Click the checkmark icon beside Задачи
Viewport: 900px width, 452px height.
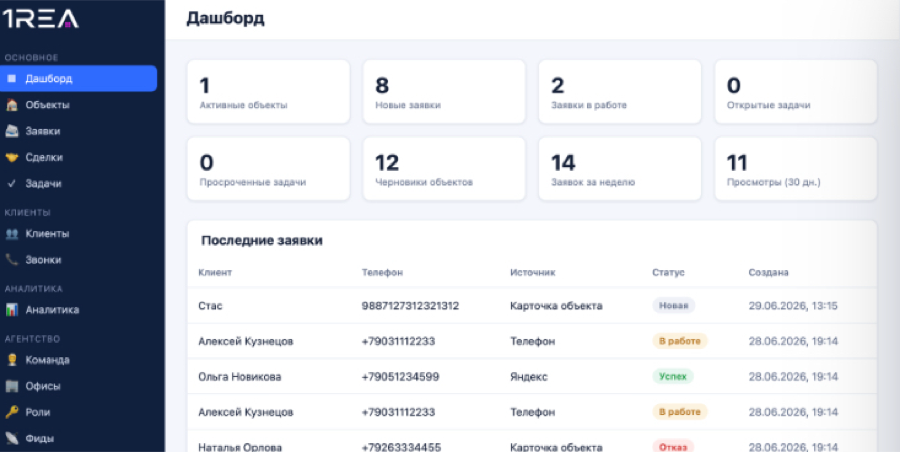click(11, 184)
